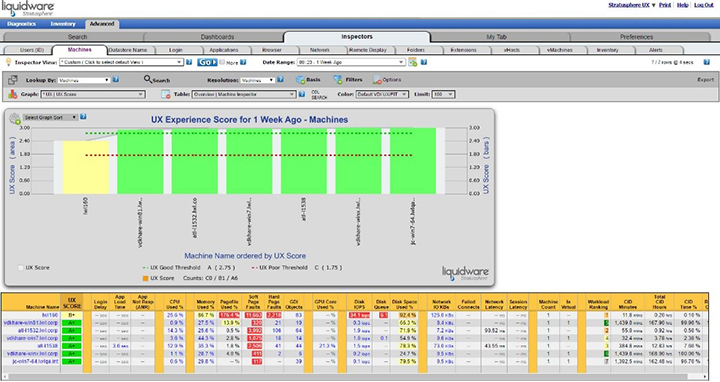Image resolution: width=720 pixels, height=382 pixels.
Task: Click the 3.6 sec App Load Time cell
Action: tap(120, 346)
